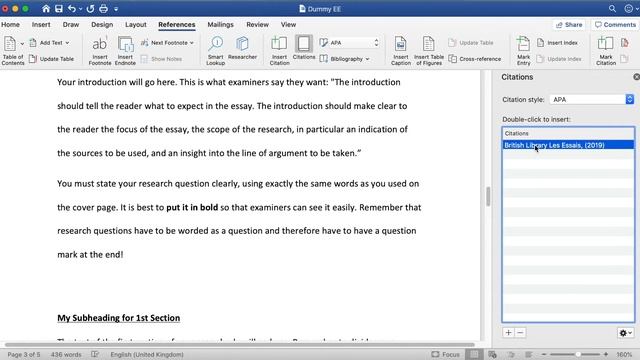Open the Researcher tool
The height and width of the screenshot is (360, 640).
point(242,48)
